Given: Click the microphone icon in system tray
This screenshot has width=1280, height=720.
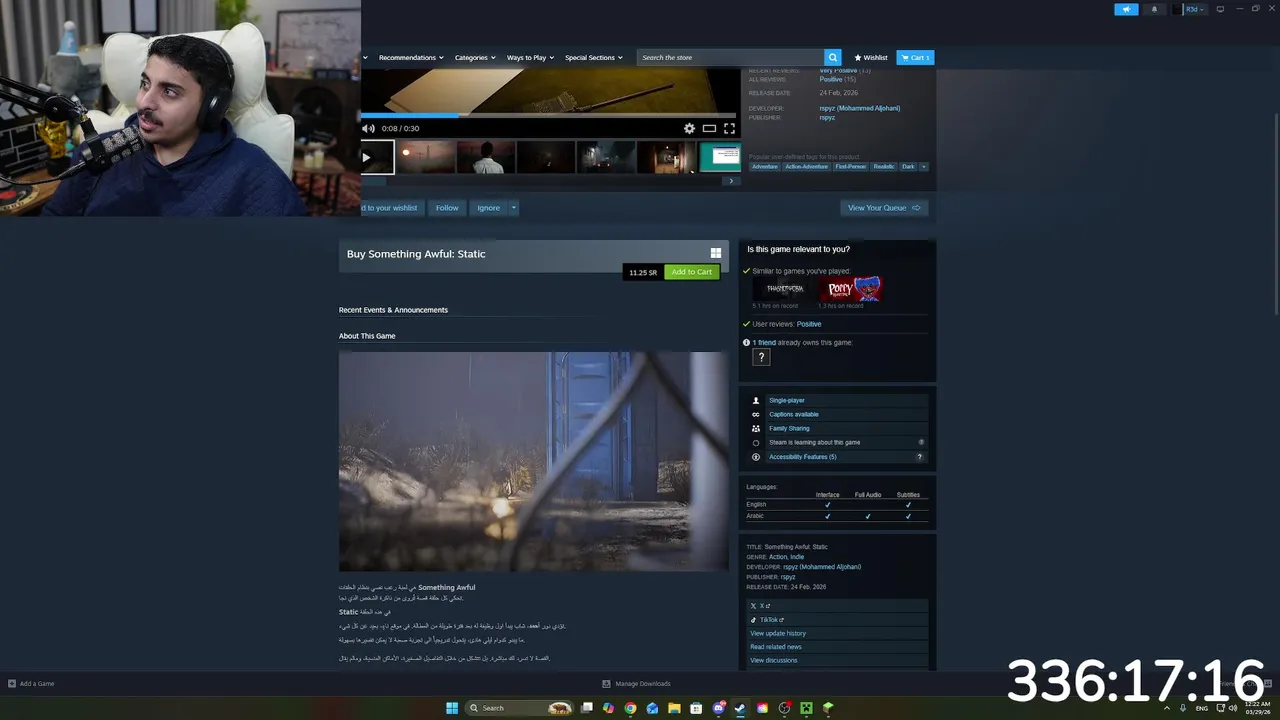Looking at the screenshot, I should point(1184,708).
